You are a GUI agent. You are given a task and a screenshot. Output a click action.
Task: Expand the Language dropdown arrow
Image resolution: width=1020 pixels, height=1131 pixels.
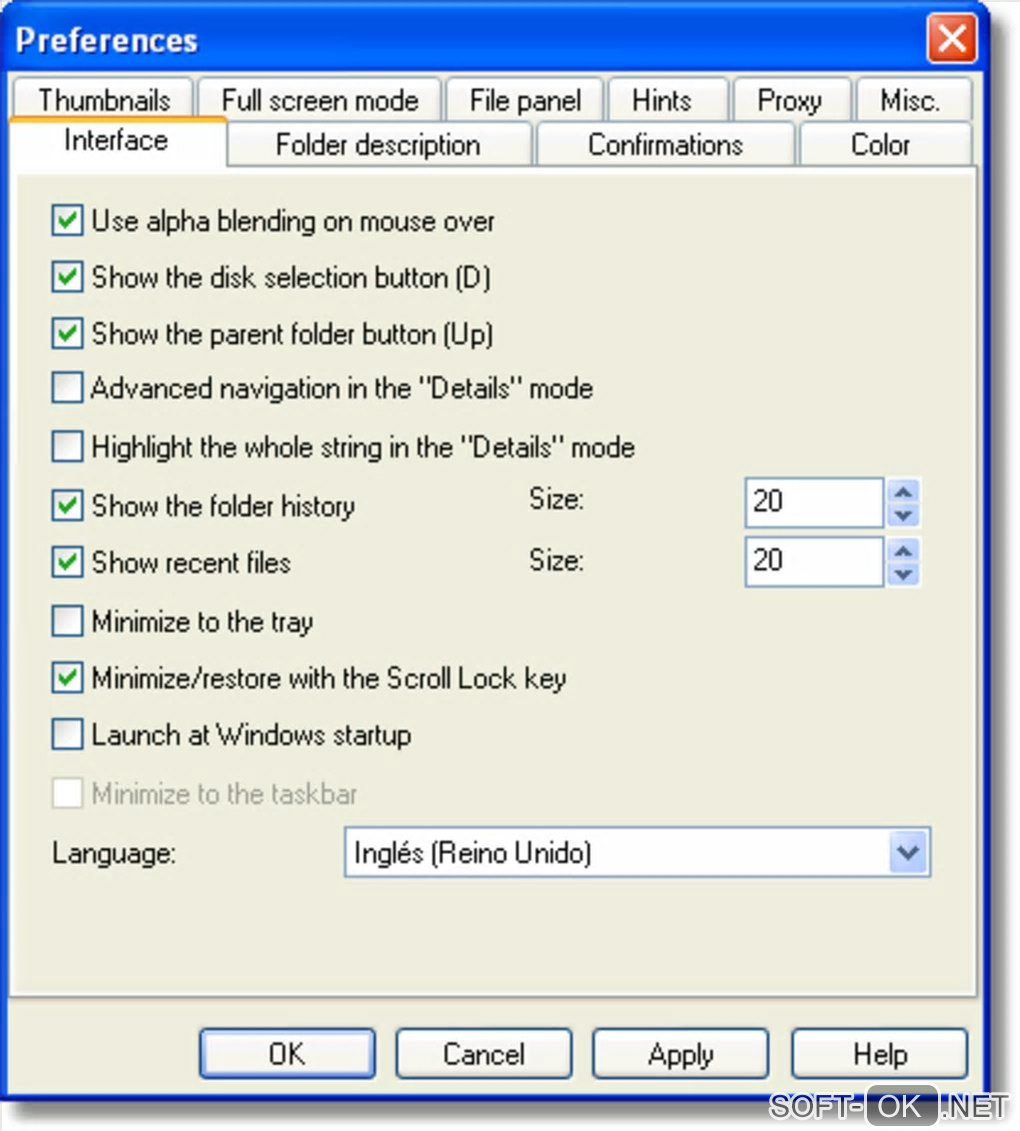pos(908,853)
